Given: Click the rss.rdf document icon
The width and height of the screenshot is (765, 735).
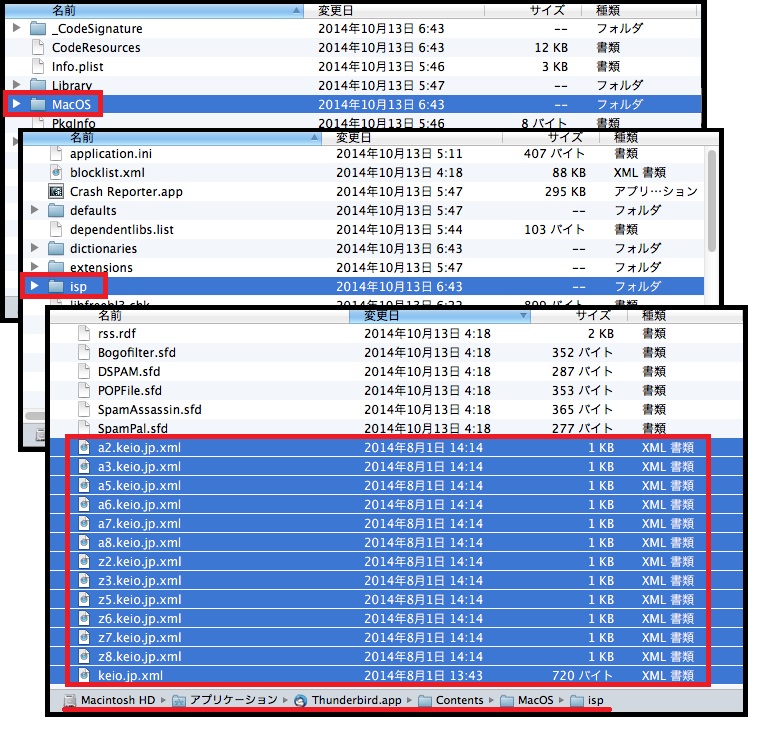Looking at the screenshot, I should (x=85, y=333).
